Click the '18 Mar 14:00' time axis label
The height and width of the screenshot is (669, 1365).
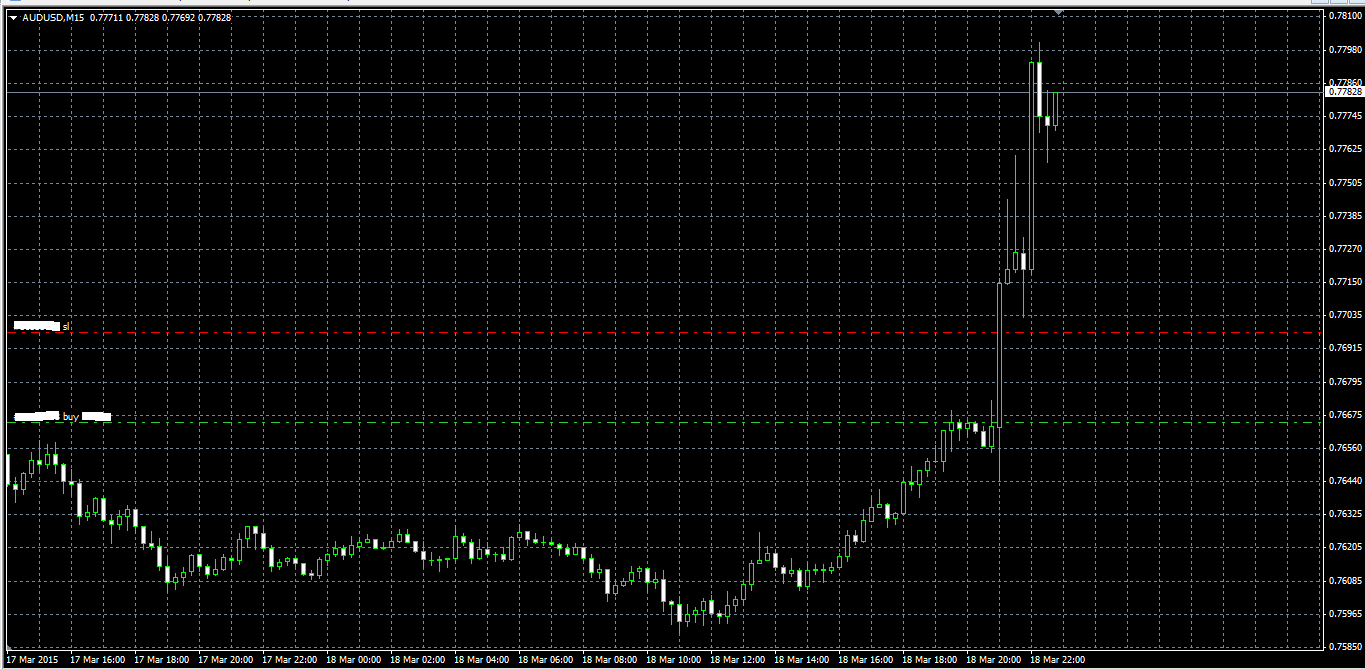(x=802, y=660)
